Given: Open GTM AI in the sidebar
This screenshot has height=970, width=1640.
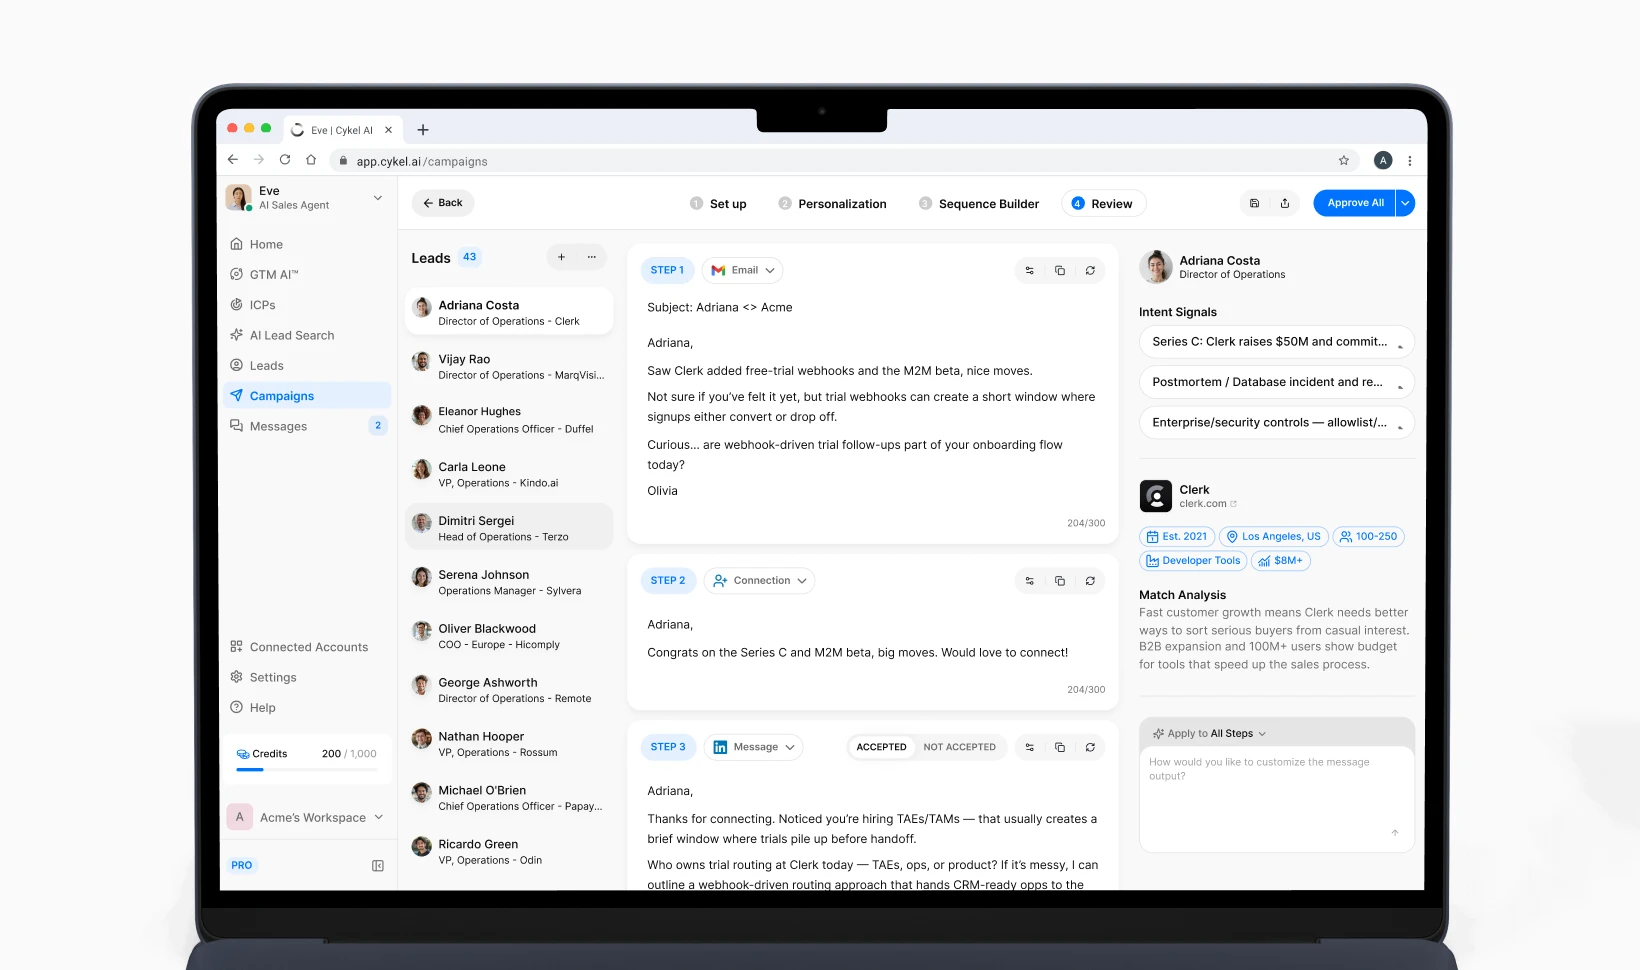Looking at the screenshot, I should 307,274.
